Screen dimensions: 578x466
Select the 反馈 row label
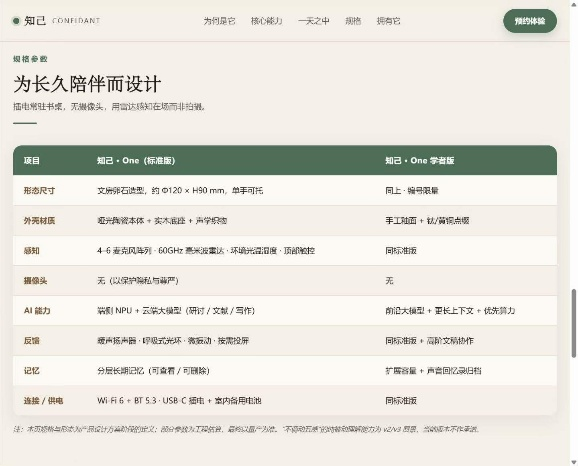pyautogui.click(x=32, y=340)
